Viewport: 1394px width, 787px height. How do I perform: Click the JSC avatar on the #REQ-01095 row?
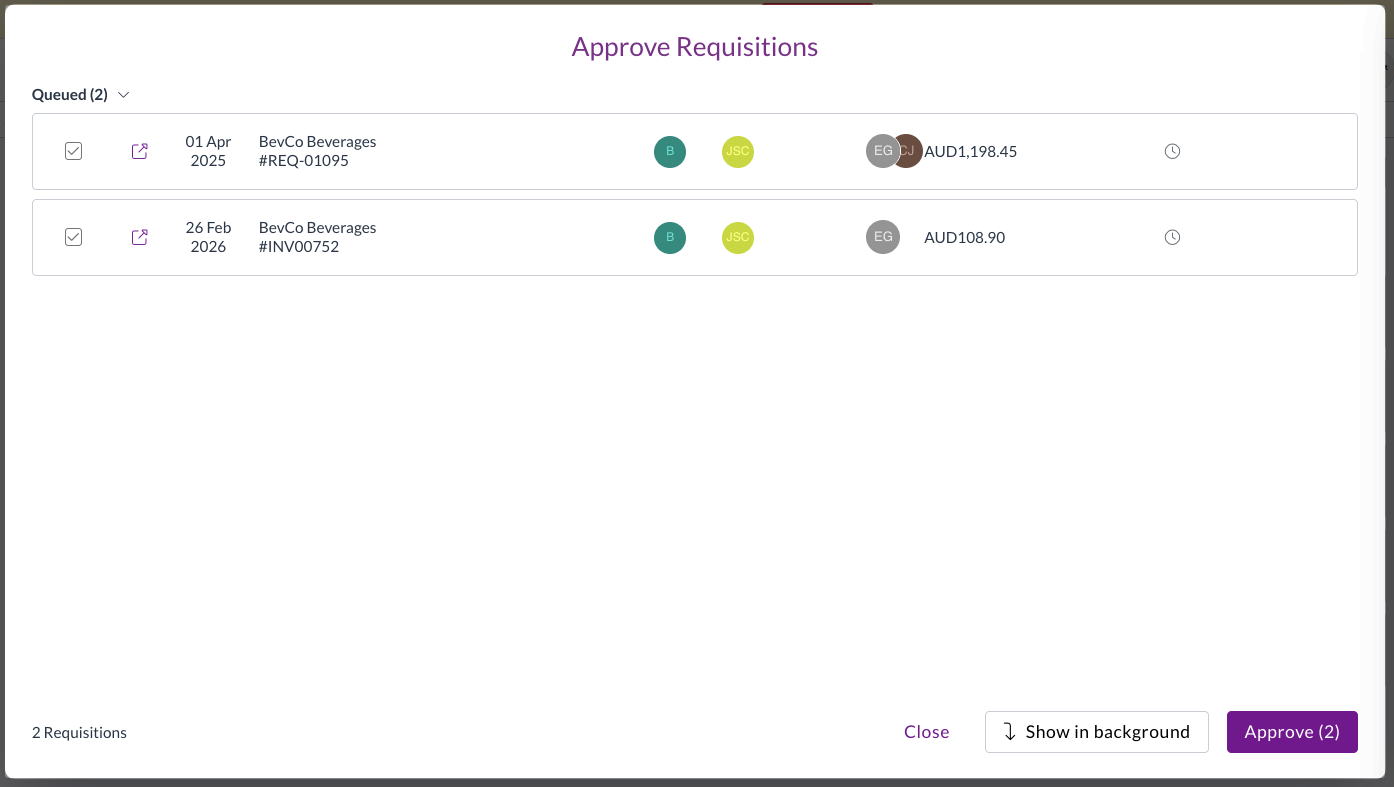click(x=738, y=152)
